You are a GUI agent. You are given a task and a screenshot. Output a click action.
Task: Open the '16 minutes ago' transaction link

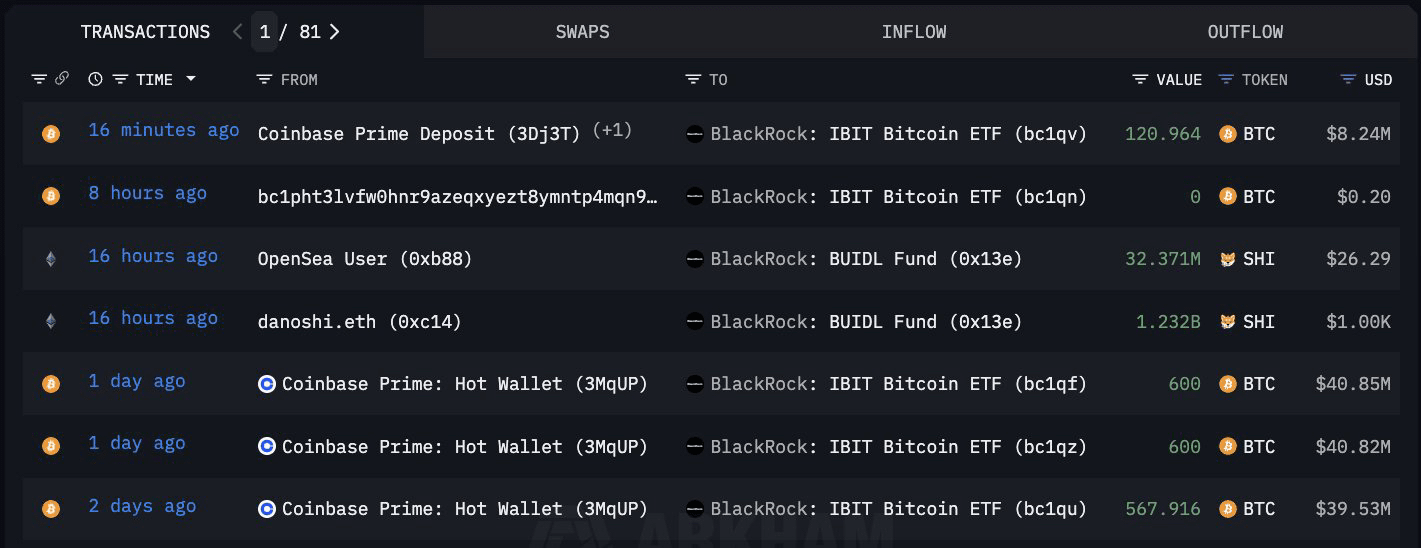coord(163,131)
